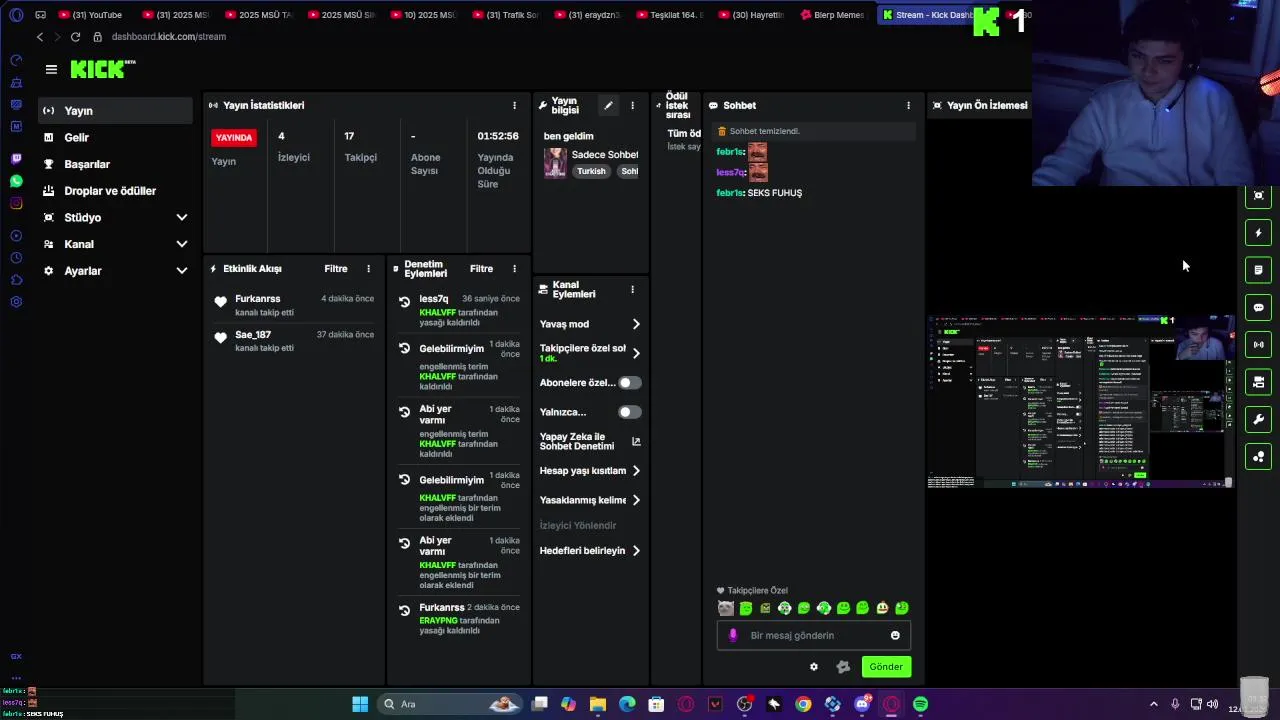Open chat settings gear icon
The image size is (1280, 720).
pyautogui.click(x=814, y=667)
